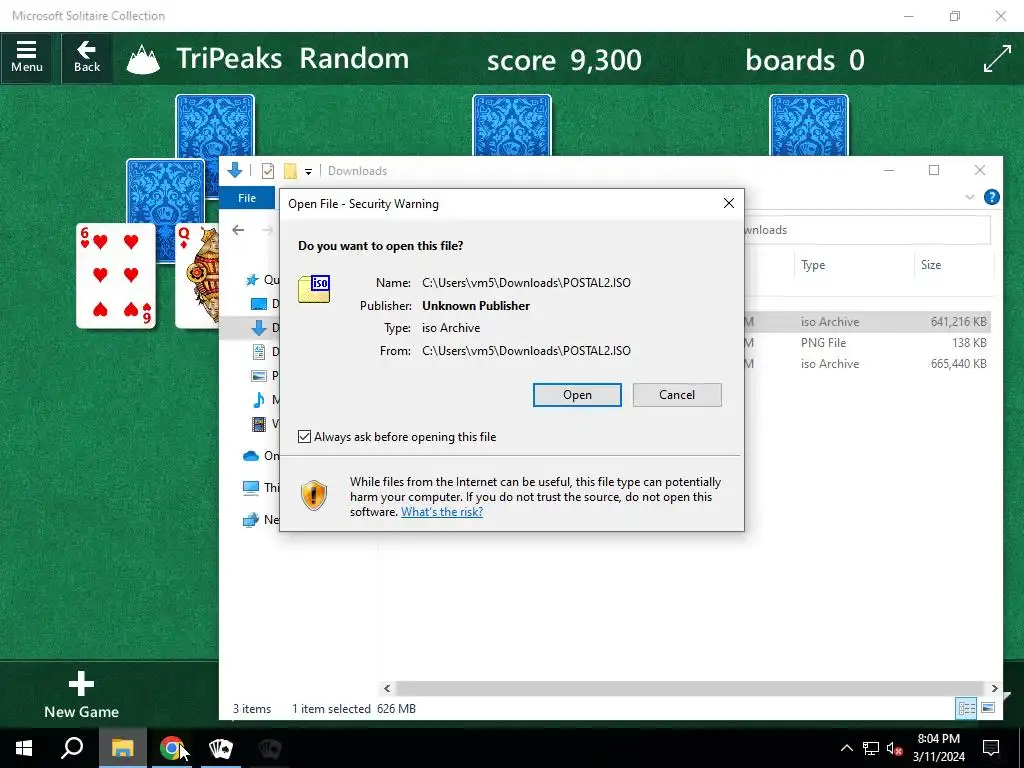
Task: Open the Windows Start menu
Action: [x=24, y=748]
